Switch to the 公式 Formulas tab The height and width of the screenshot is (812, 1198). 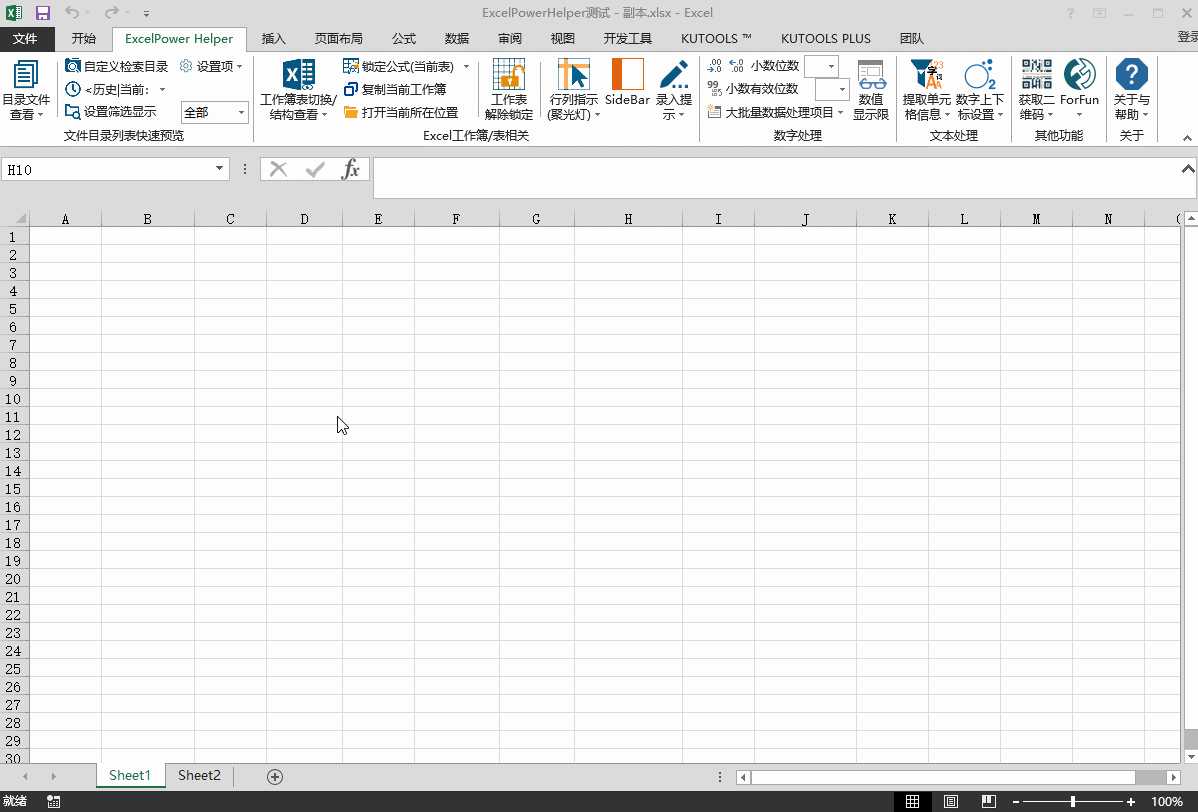[403, 38]
